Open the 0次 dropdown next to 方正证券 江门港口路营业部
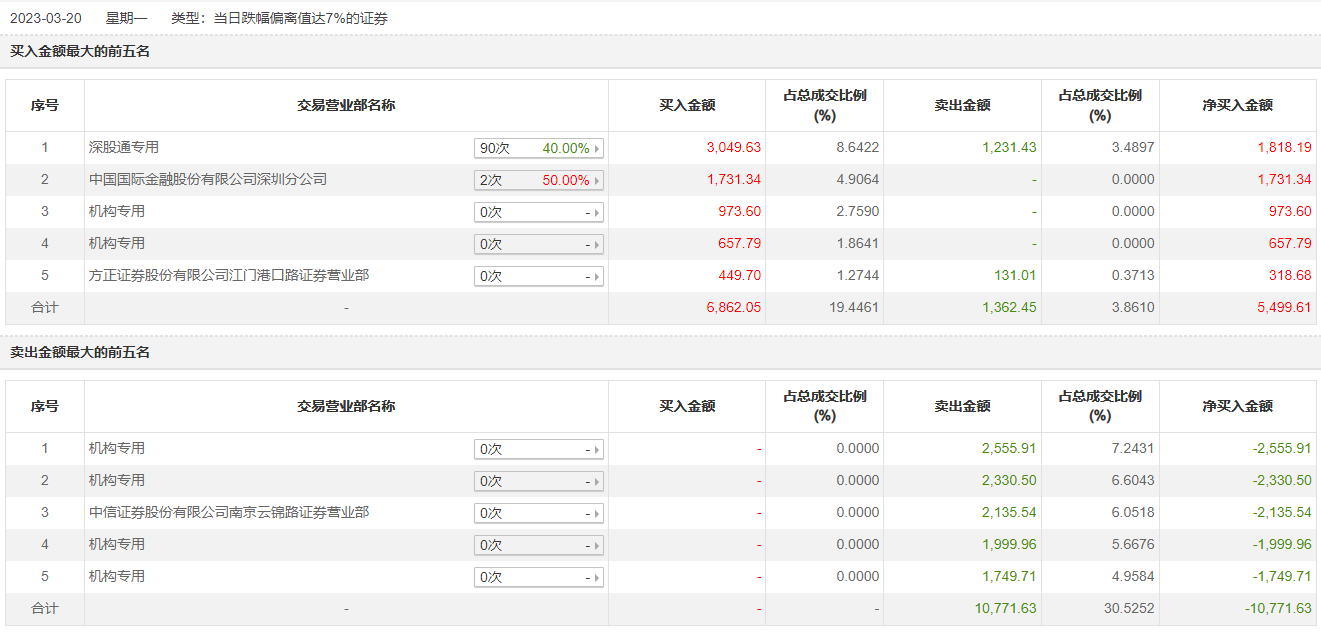This screenshot has width=1321, height=632. click(538, 277)
